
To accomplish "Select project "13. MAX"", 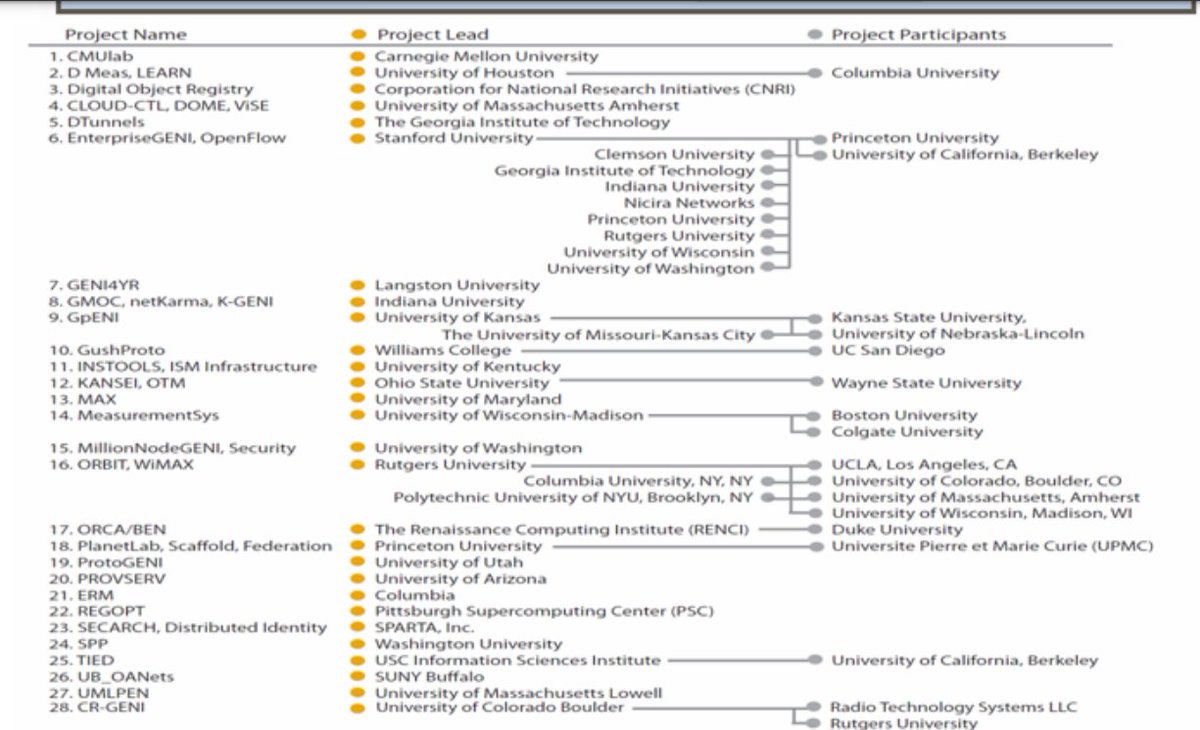I will (85, 399).
